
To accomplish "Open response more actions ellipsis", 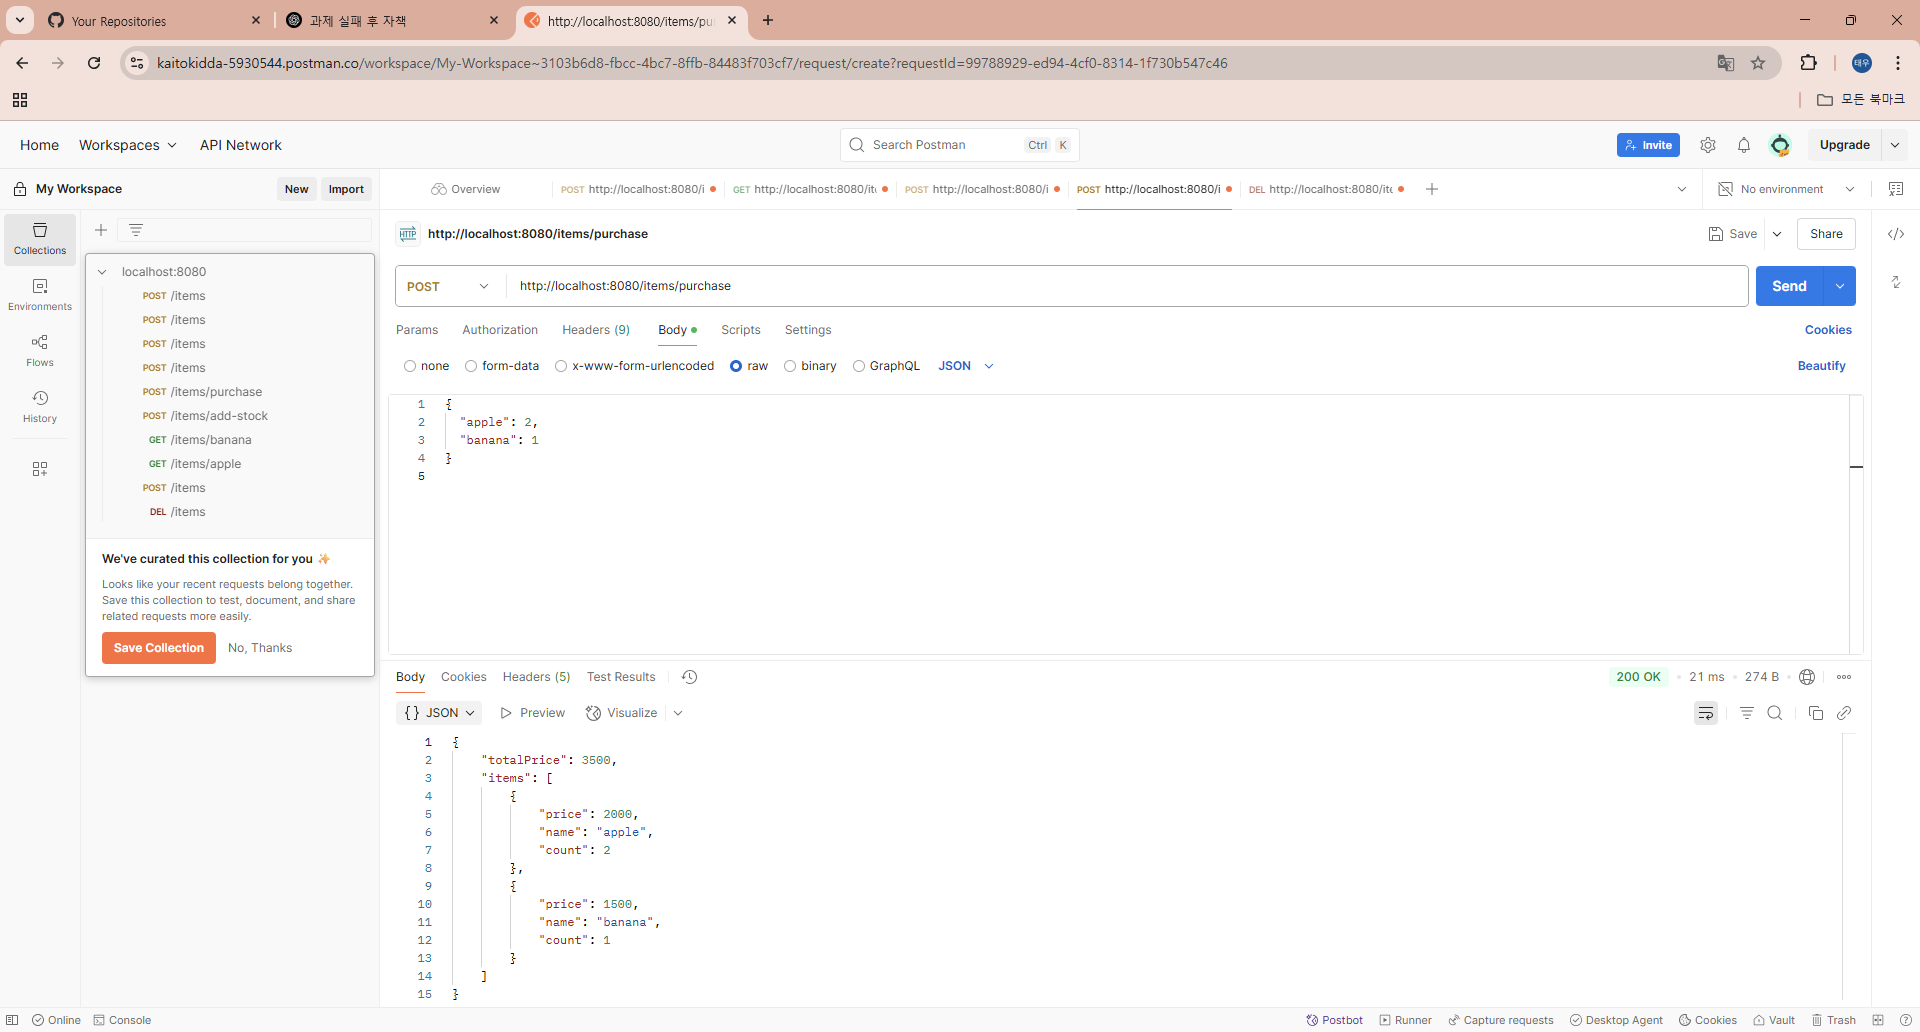I will point(1844,677).
